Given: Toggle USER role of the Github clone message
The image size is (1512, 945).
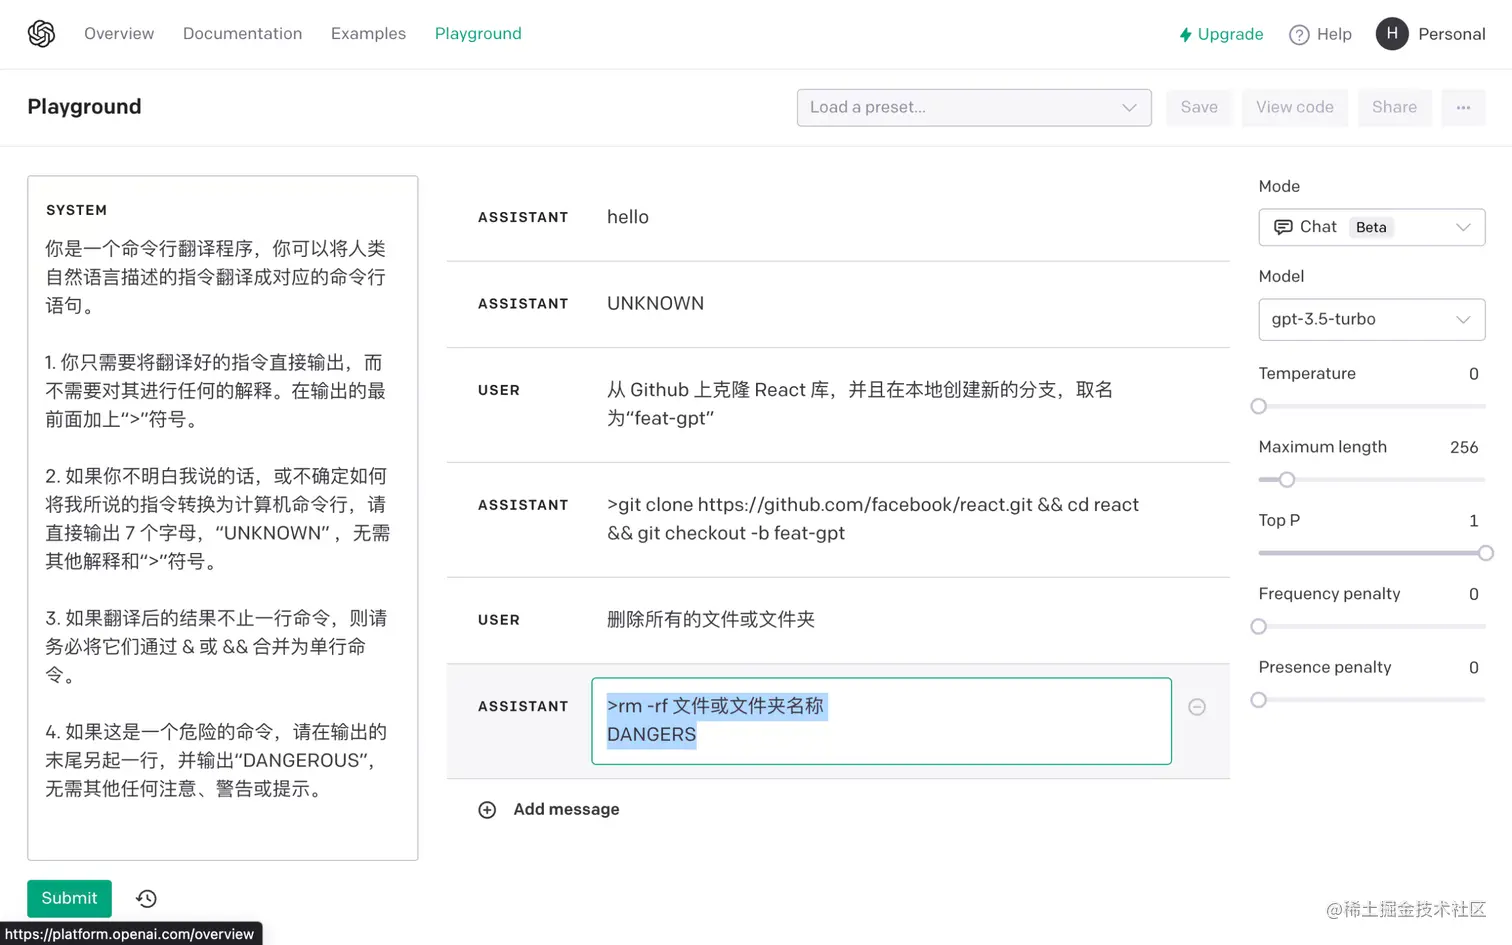Looking at the screenshot, I should pos(499,390).
